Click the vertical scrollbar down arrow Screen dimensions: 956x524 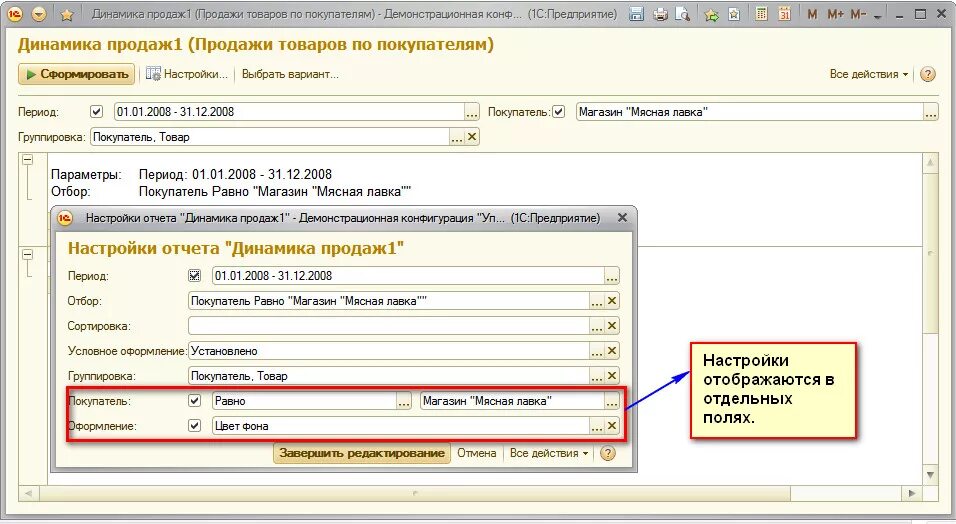(930, 475)
